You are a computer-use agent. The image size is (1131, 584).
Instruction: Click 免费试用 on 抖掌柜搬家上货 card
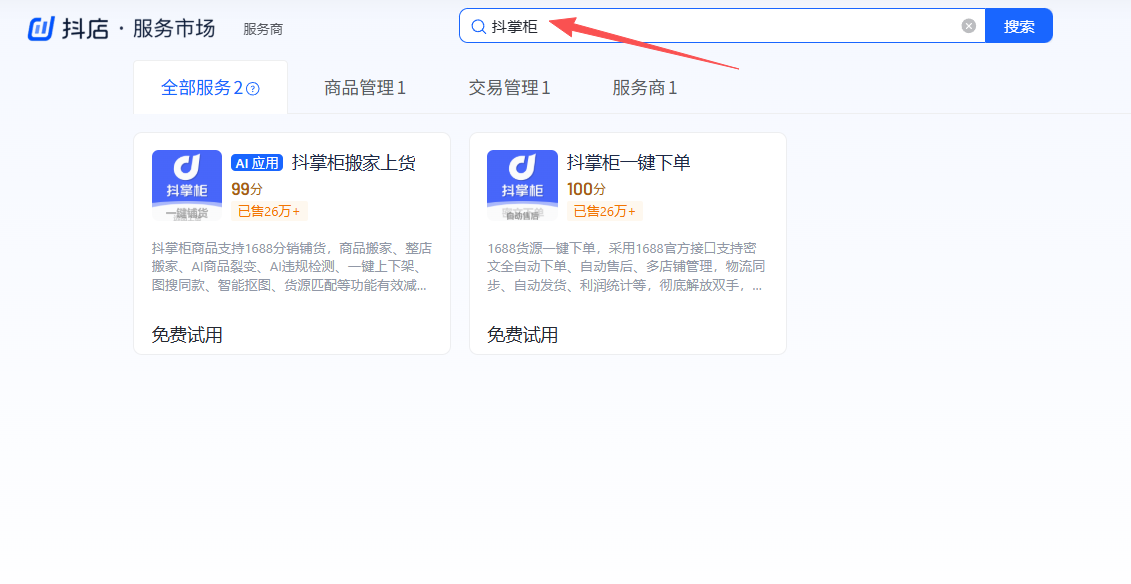pyautogui.click(x=187, y=335)
